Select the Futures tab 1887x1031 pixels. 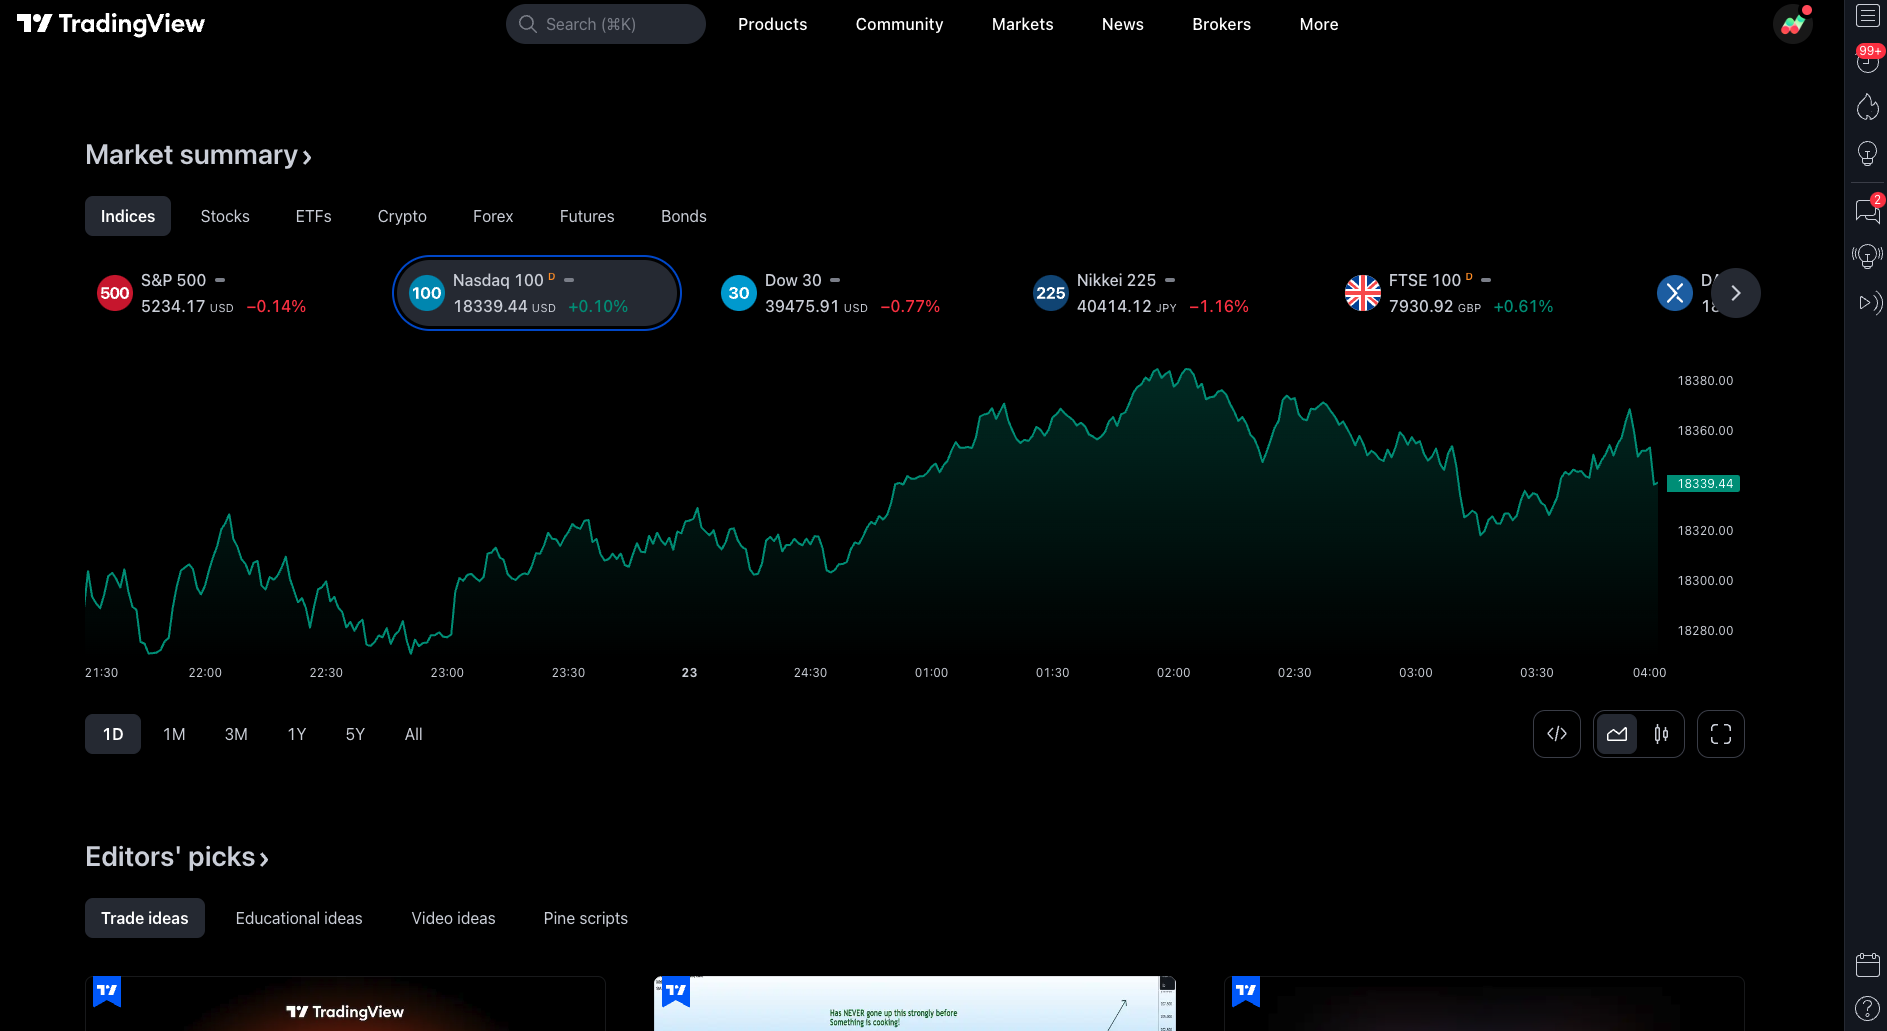[x=587, y=216]
